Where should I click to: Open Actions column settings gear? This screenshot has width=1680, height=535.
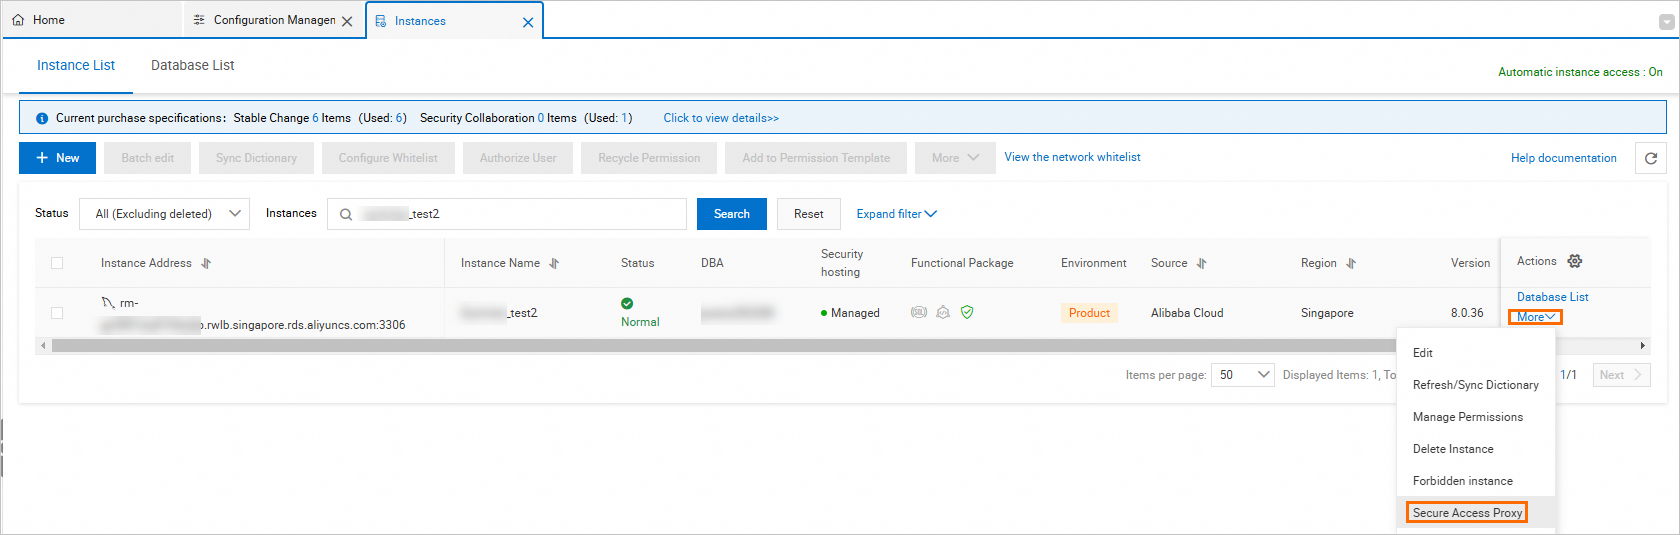tap(1575, 261)
